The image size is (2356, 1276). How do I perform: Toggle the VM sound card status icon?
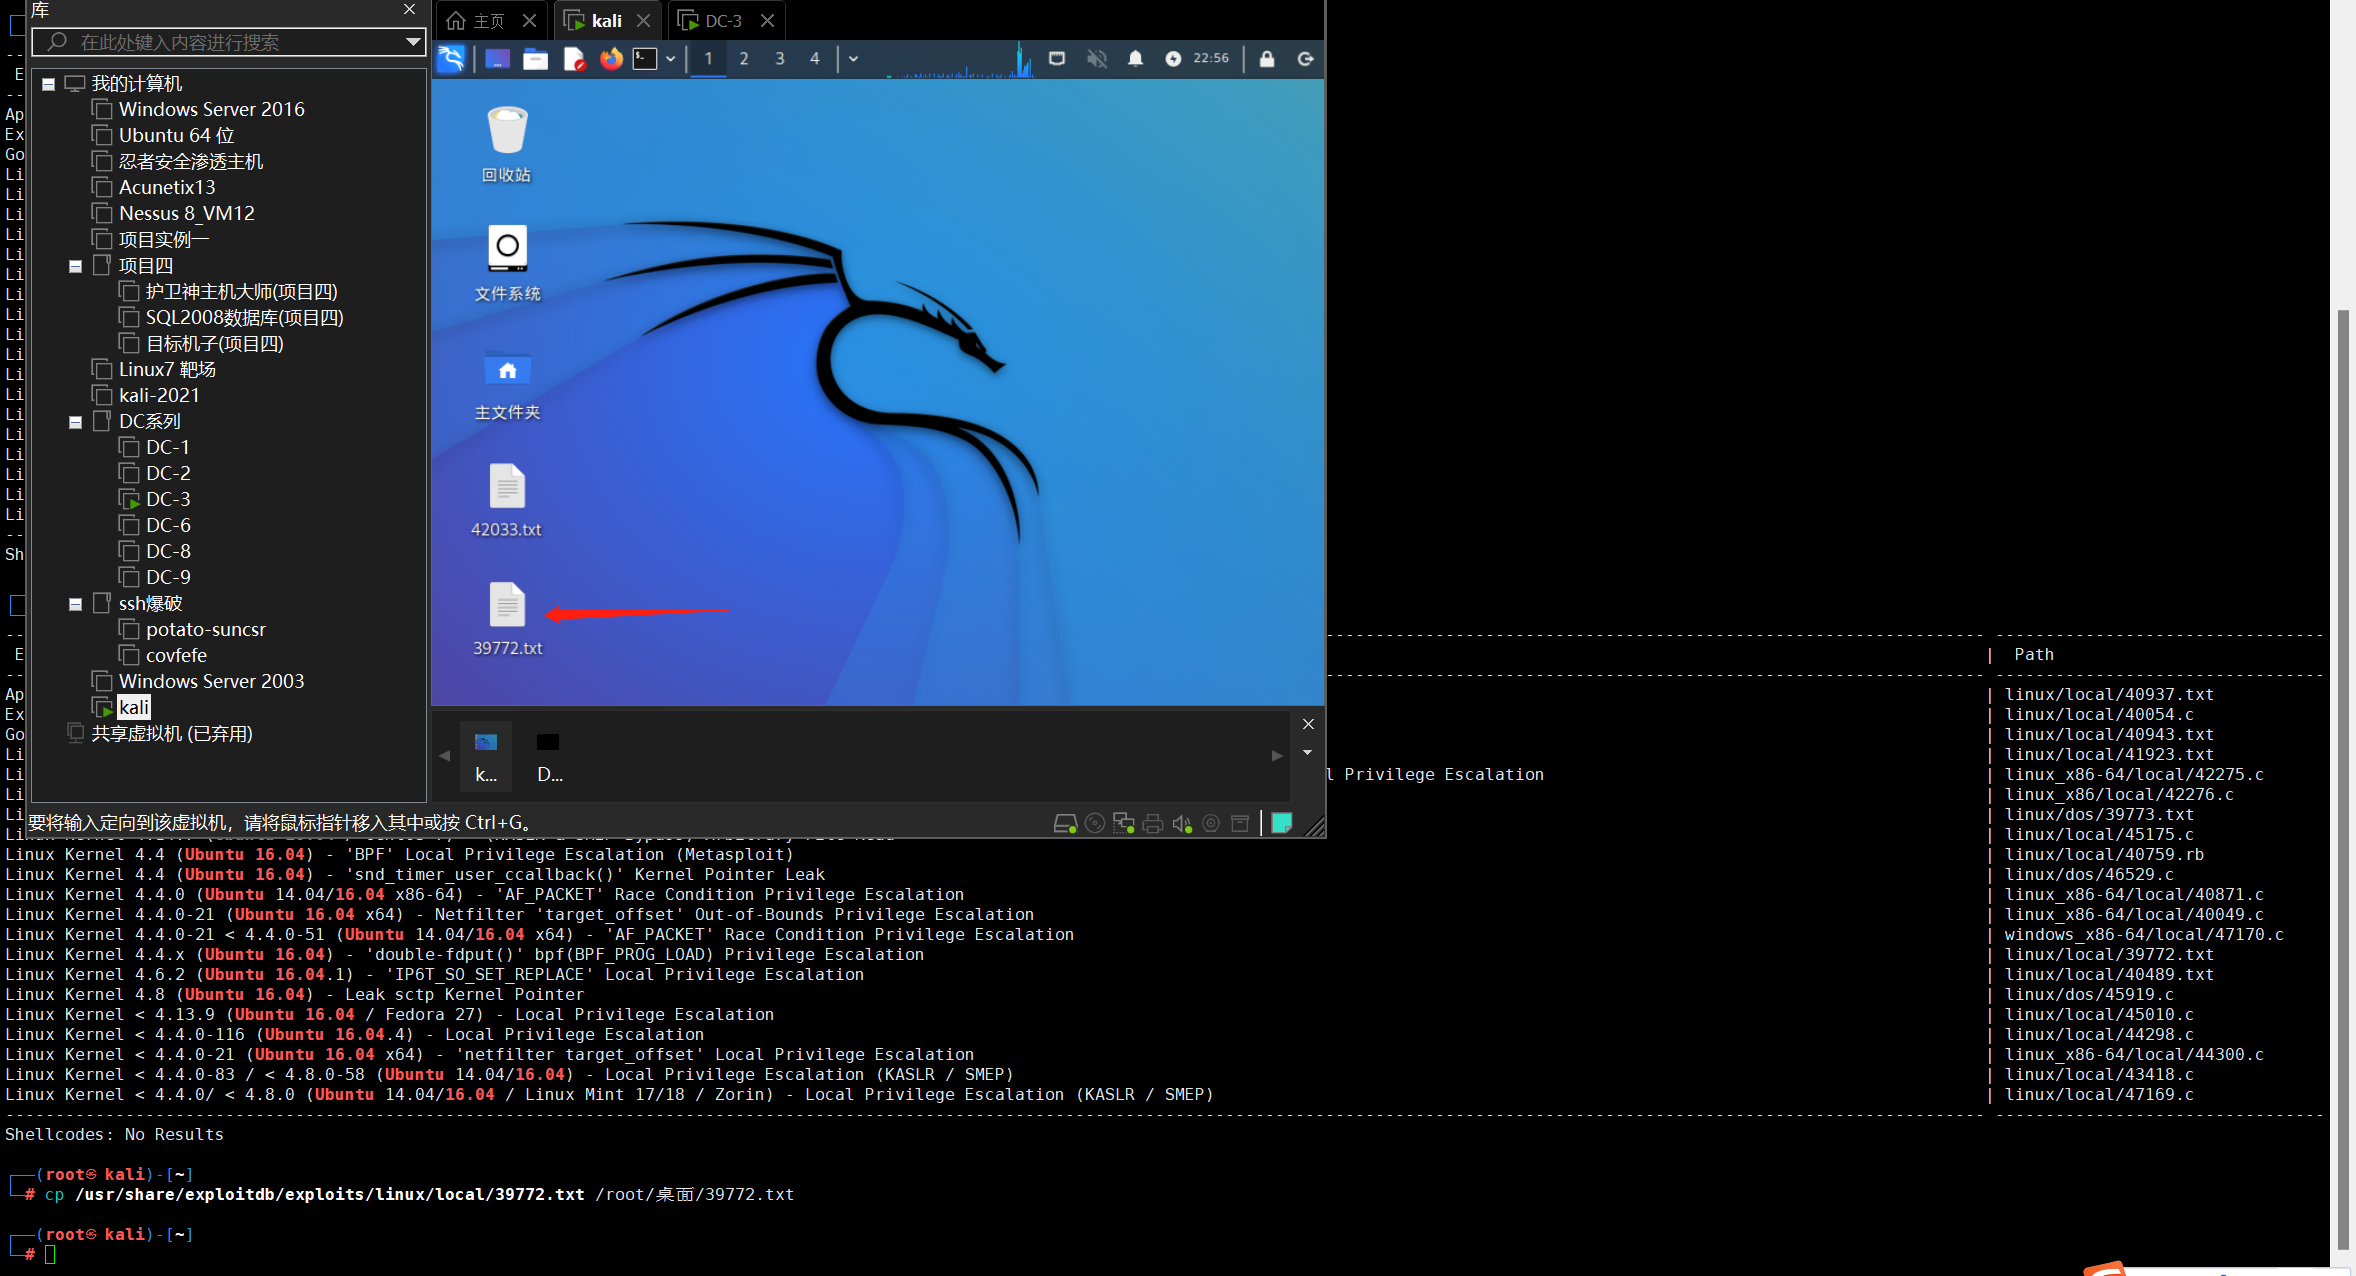point(1182,824)
